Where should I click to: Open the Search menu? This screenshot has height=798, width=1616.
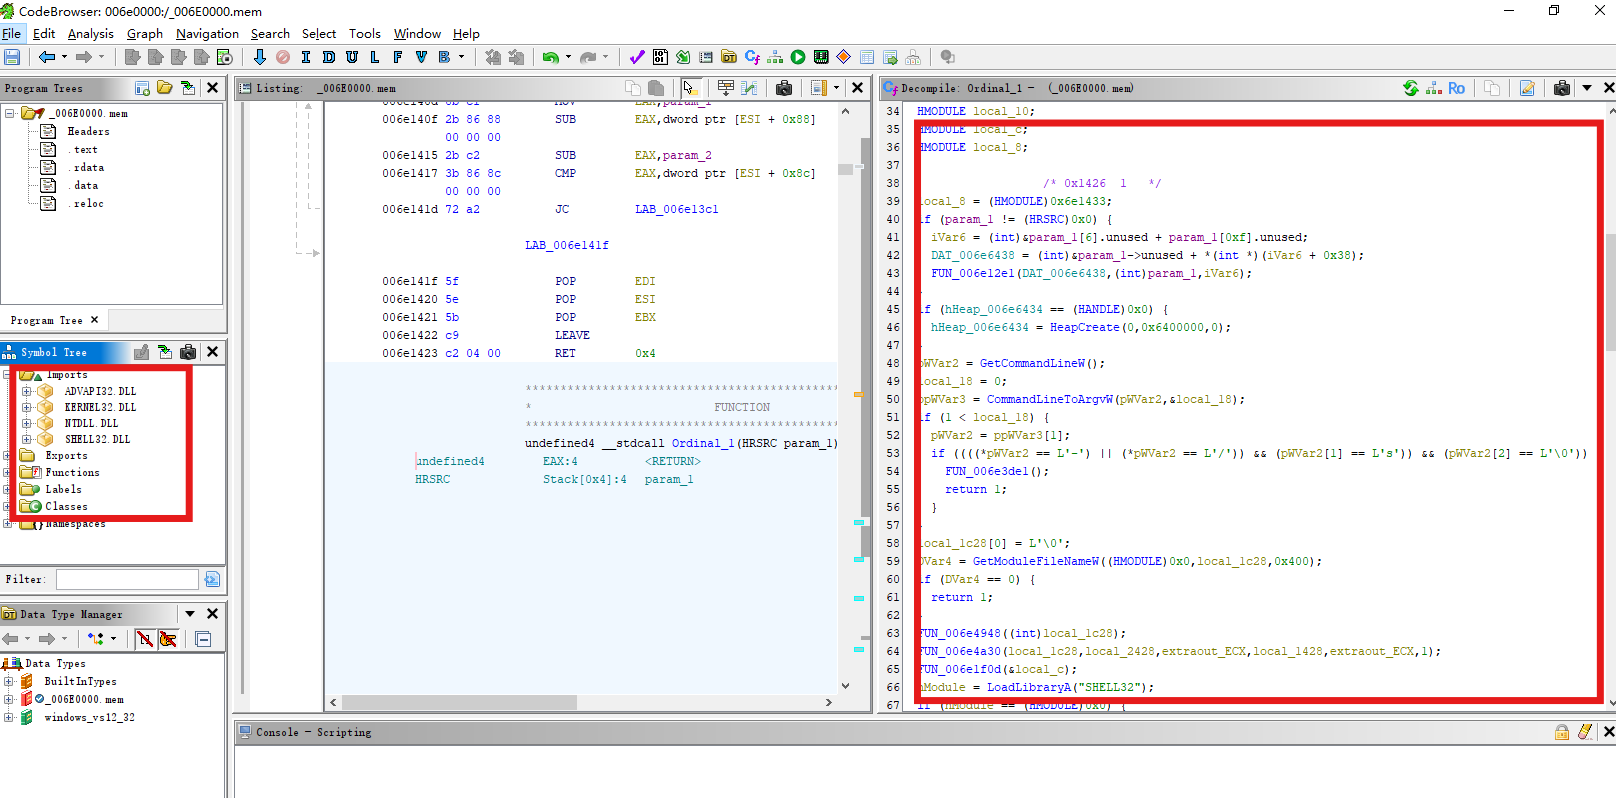270,33
